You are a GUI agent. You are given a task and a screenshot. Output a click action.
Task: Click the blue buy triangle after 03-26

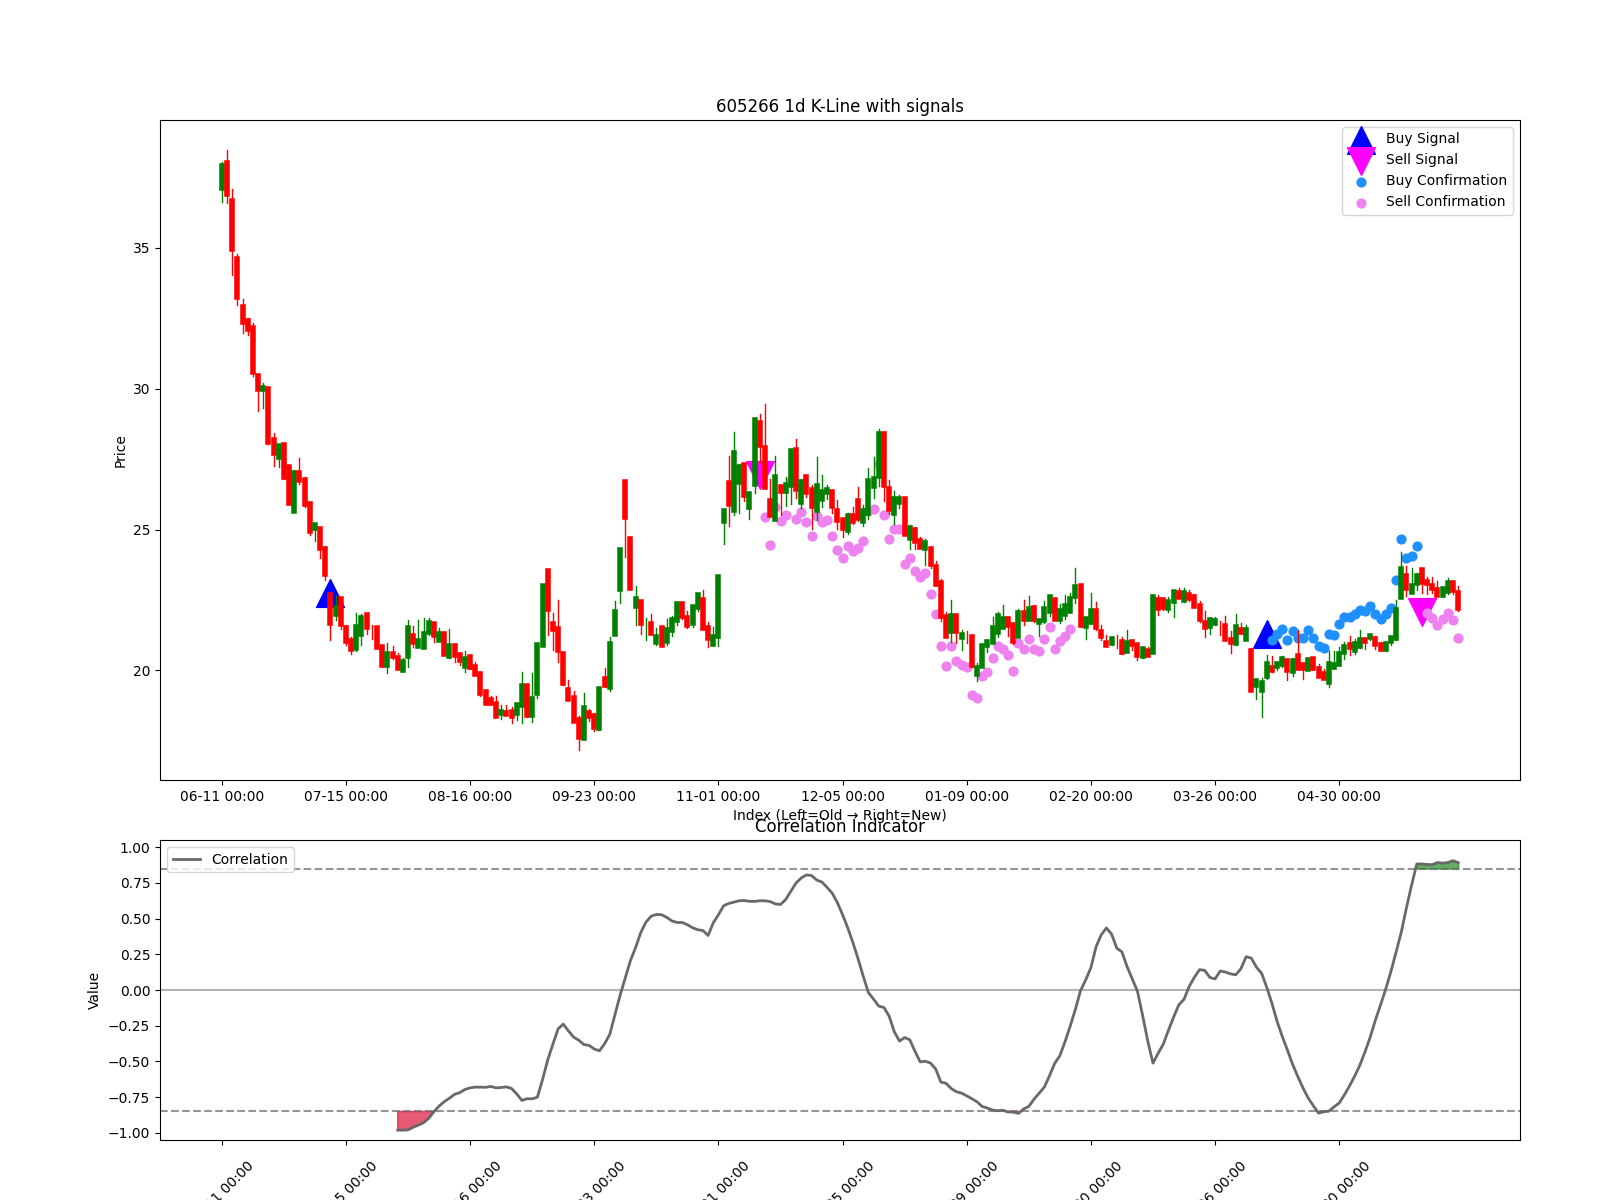tap(1267, 635)
